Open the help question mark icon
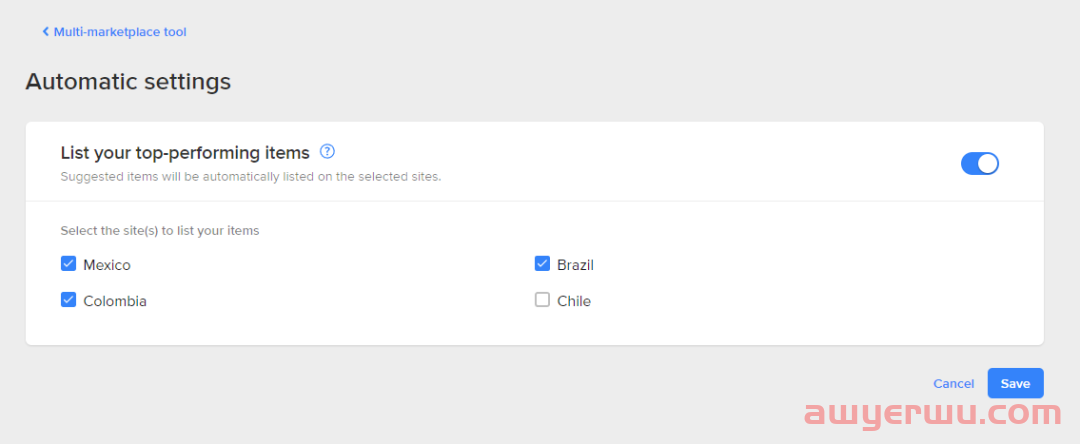The height and width of the screenshot is (444, 1080). point(328,151)
